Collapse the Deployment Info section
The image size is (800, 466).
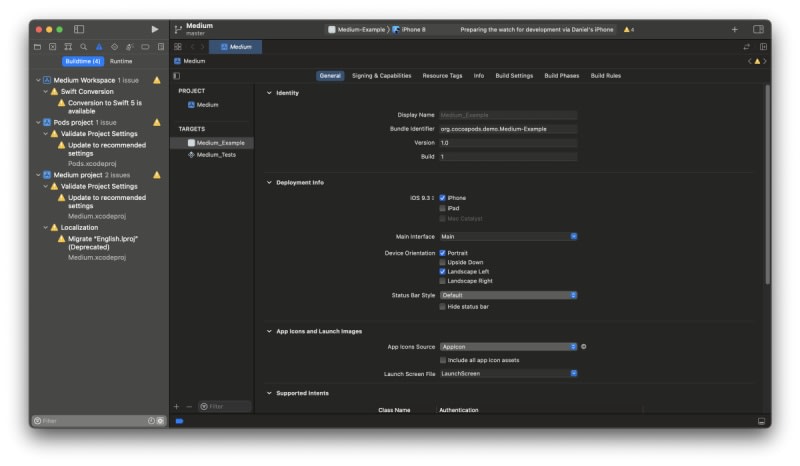pos(269,183)
